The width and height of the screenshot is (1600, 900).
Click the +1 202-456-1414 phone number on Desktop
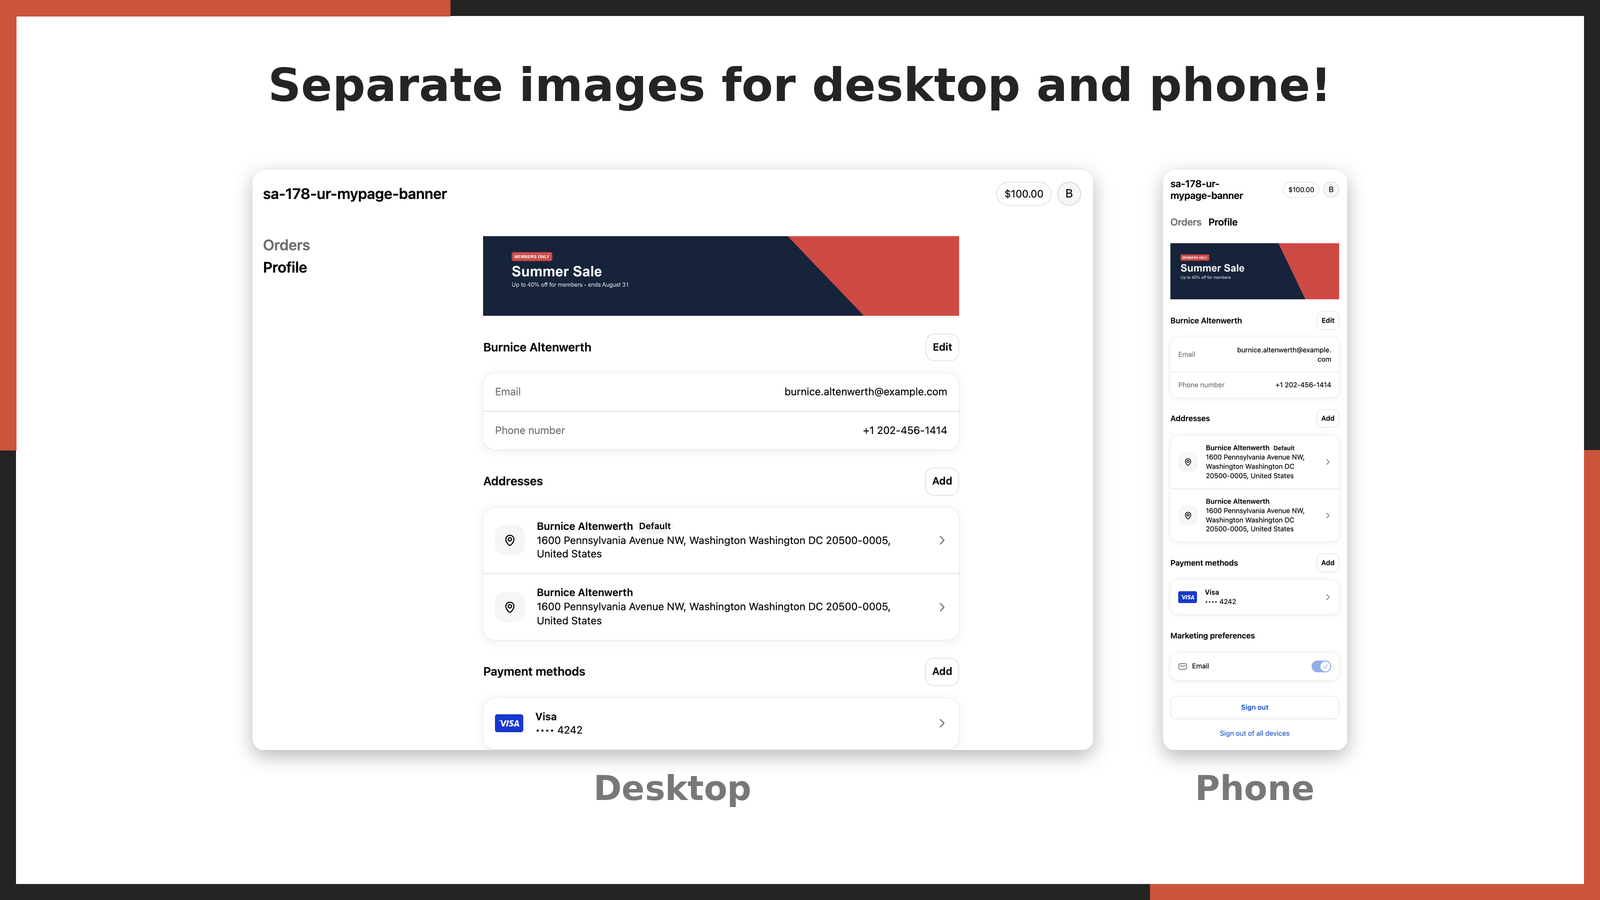tap(905, 430)
